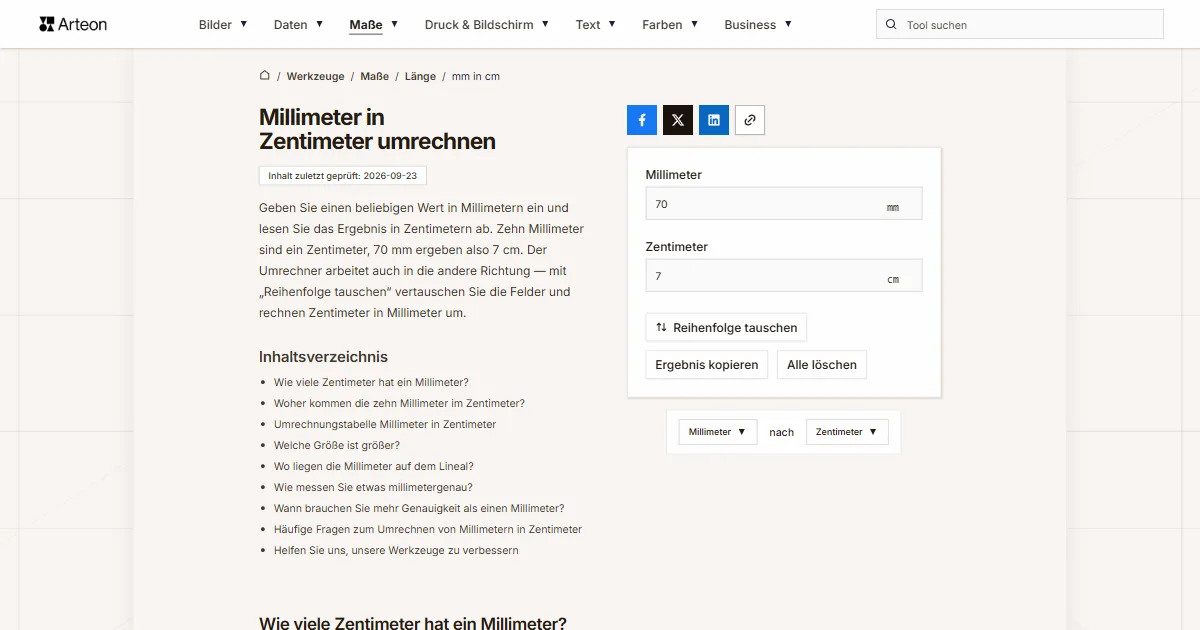
Task: Open the Zentimeter target unit dropdown
Action: pyautogui.click(x=847, y=432)
